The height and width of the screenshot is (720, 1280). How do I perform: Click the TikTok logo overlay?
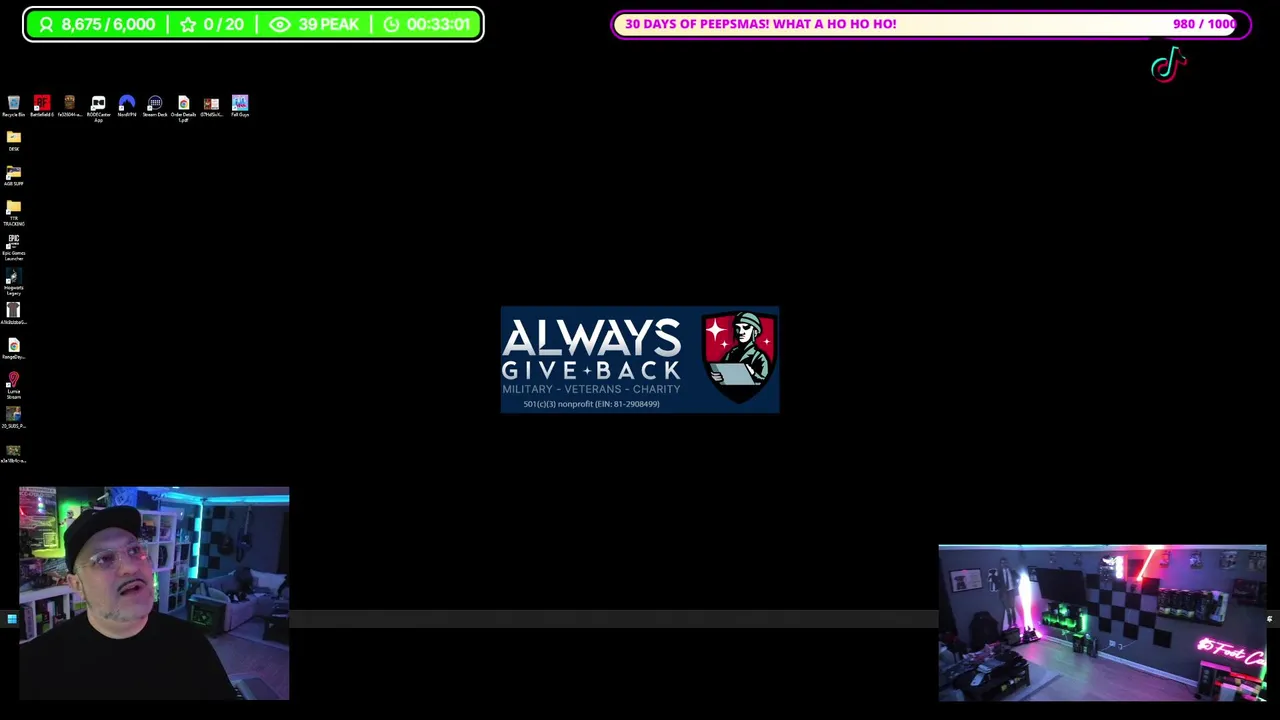(1168, 66)
